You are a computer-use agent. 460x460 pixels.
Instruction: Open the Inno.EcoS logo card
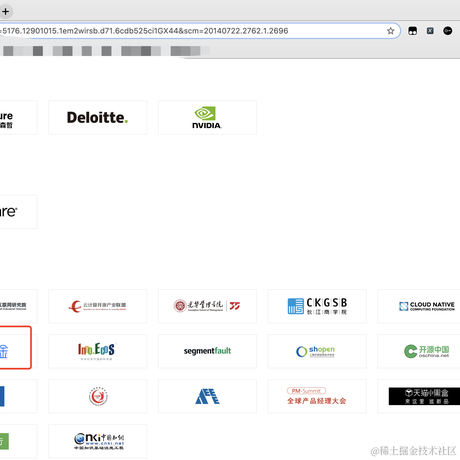click(x=98, y=351)
